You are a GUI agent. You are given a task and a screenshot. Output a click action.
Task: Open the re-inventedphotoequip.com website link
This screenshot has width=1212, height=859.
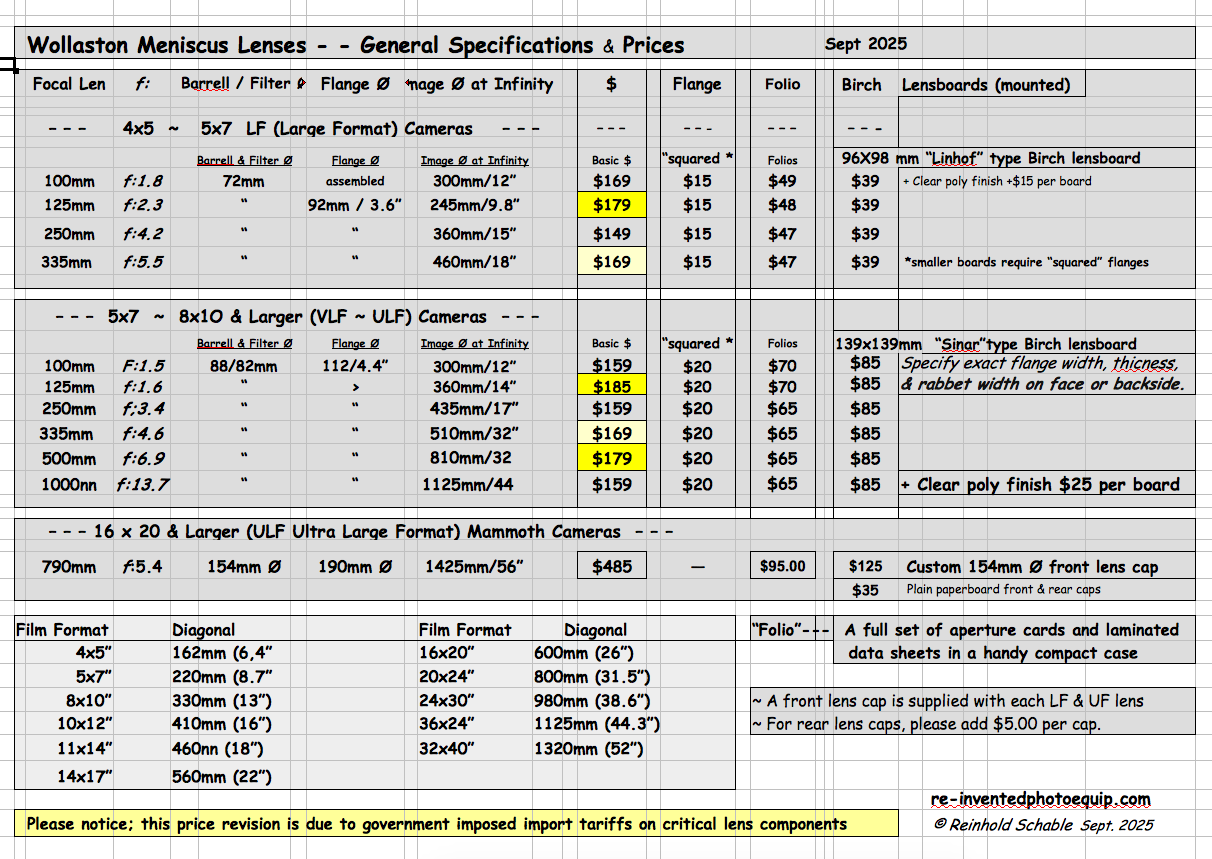[1040, 800]
